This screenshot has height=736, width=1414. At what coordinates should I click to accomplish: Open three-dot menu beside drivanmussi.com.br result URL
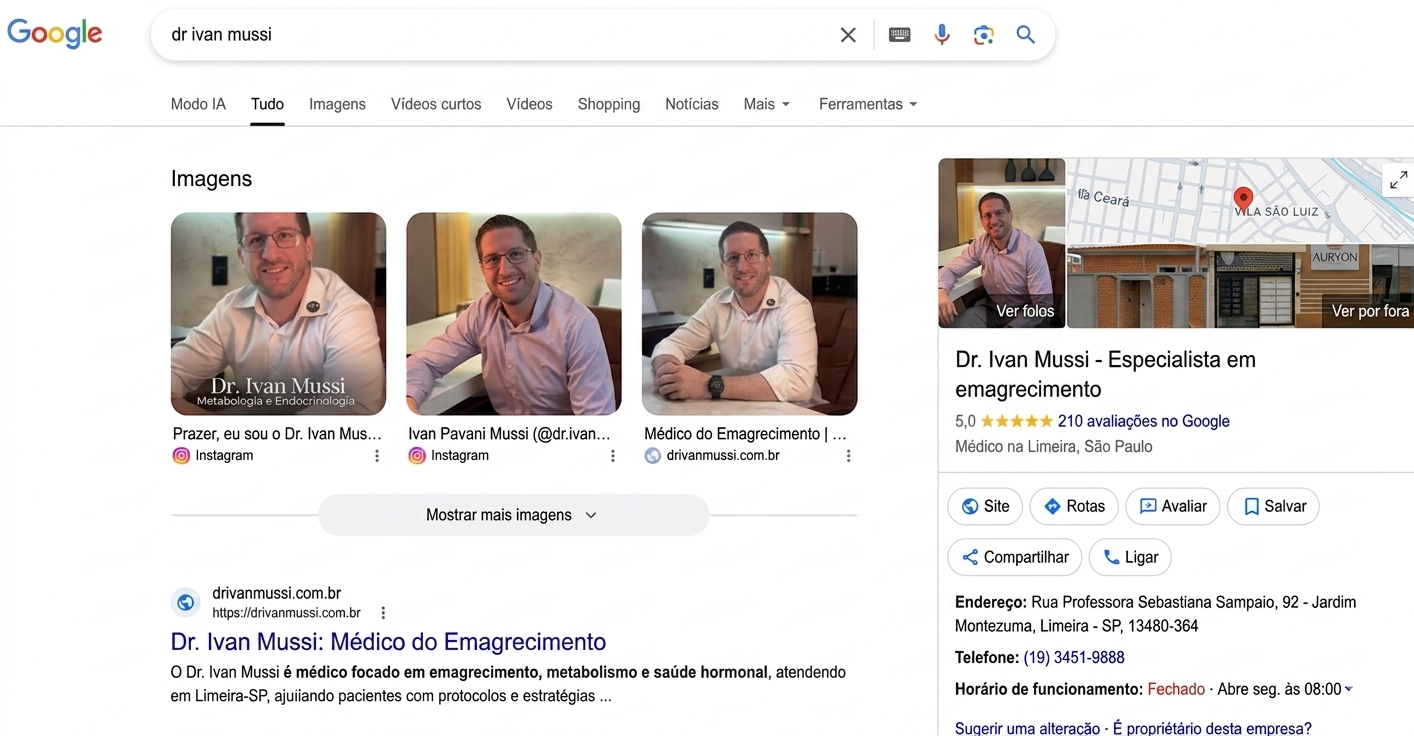coord(383,613)
